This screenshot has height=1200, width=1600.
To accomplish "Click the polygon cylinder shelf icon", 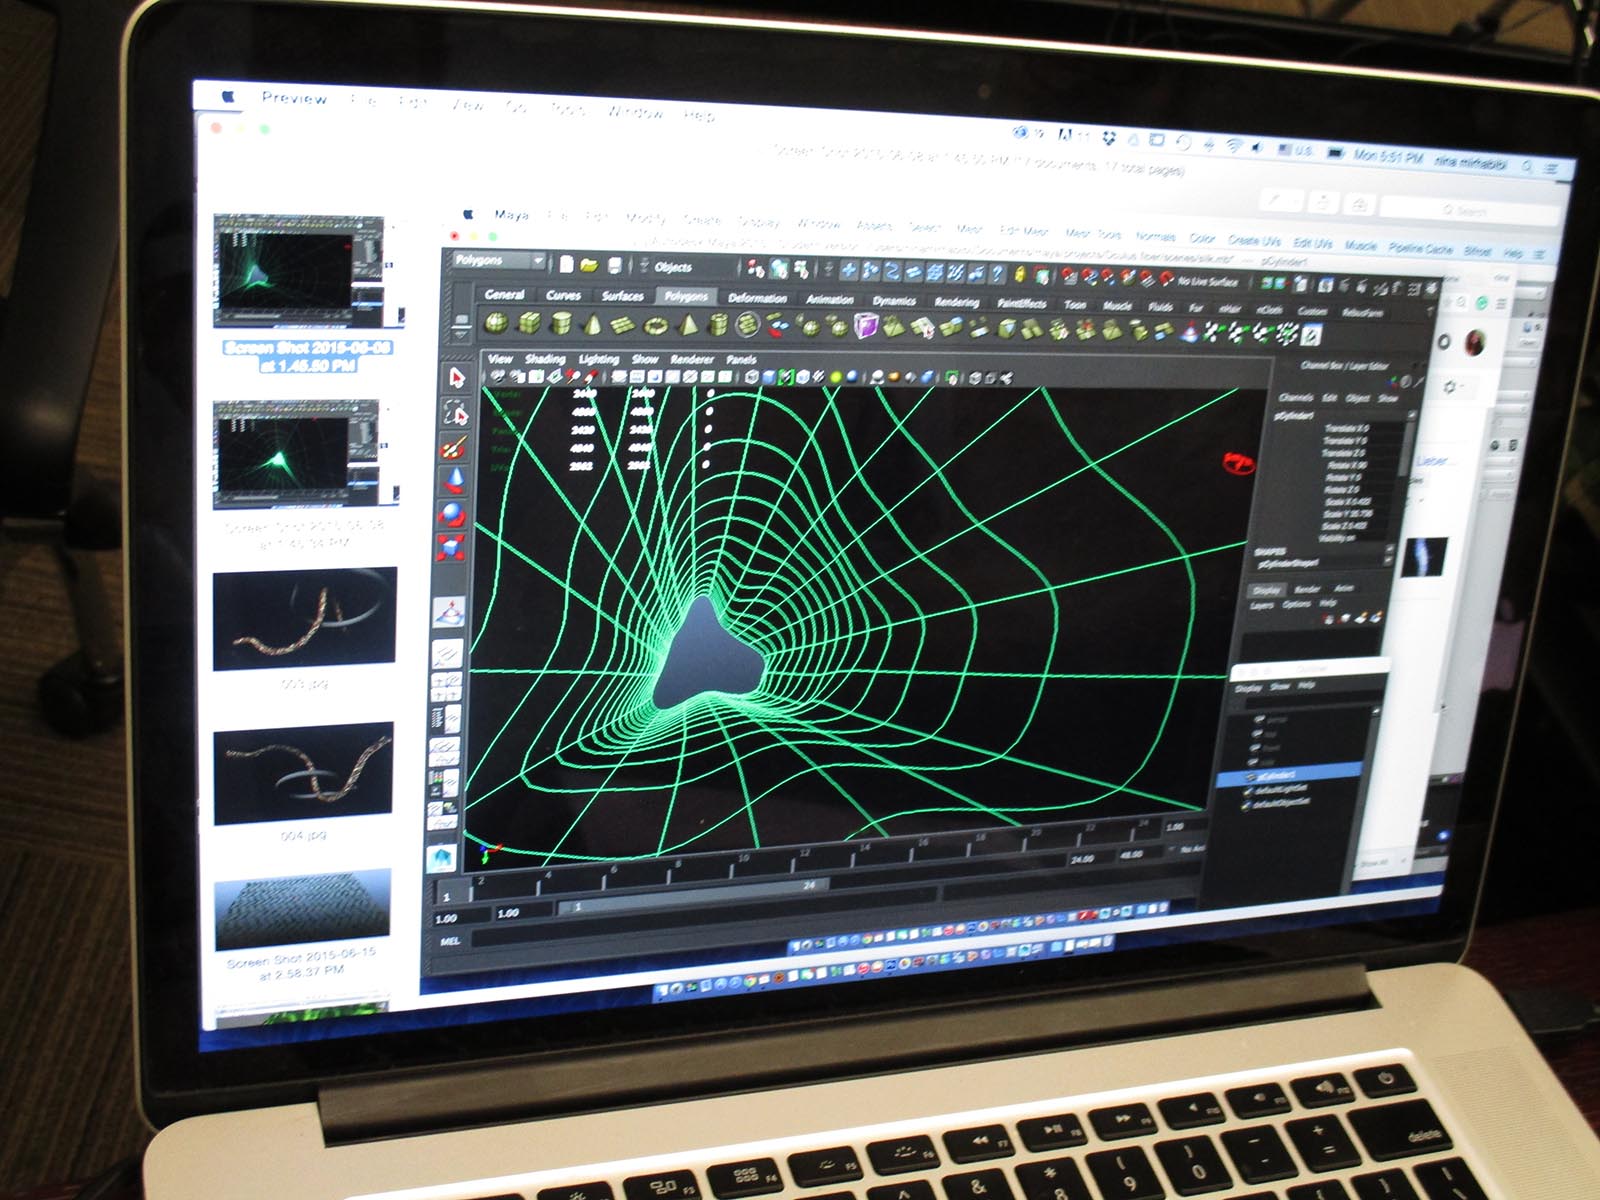I will 561,323.
